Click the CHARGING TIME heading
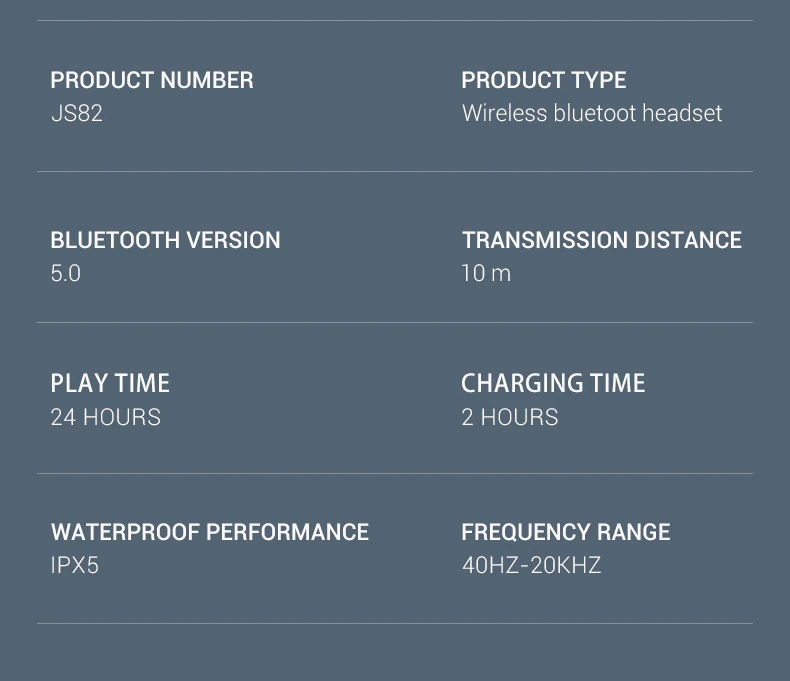 click(553, 383)
